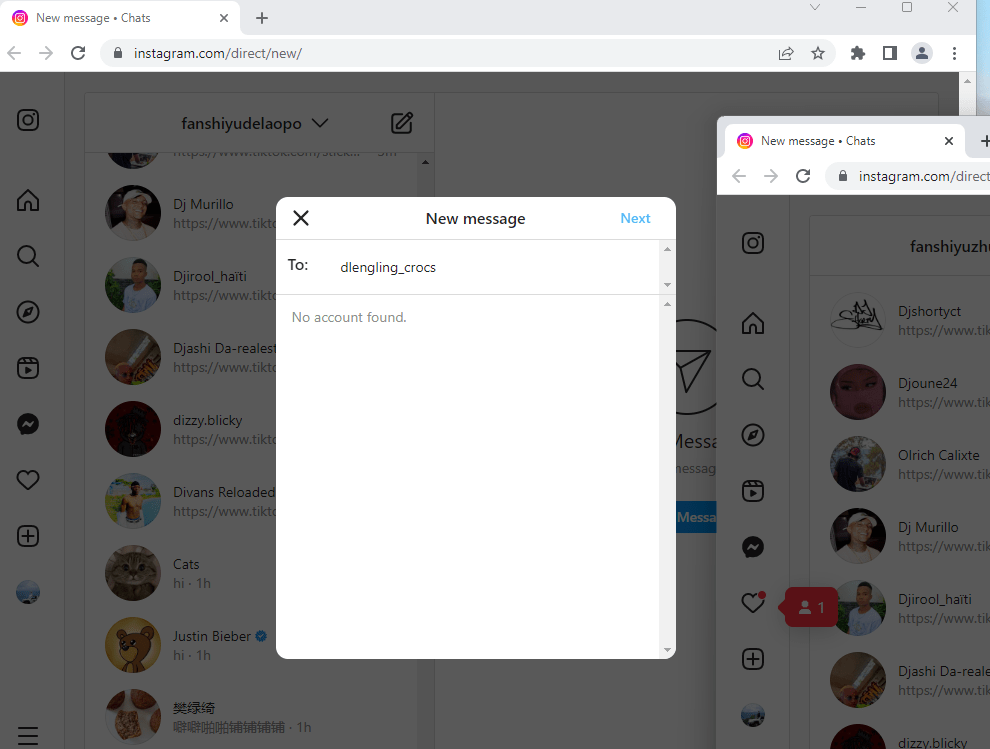
Task: Bookmark this page with the star icon
Action: [x=818, y=53]
